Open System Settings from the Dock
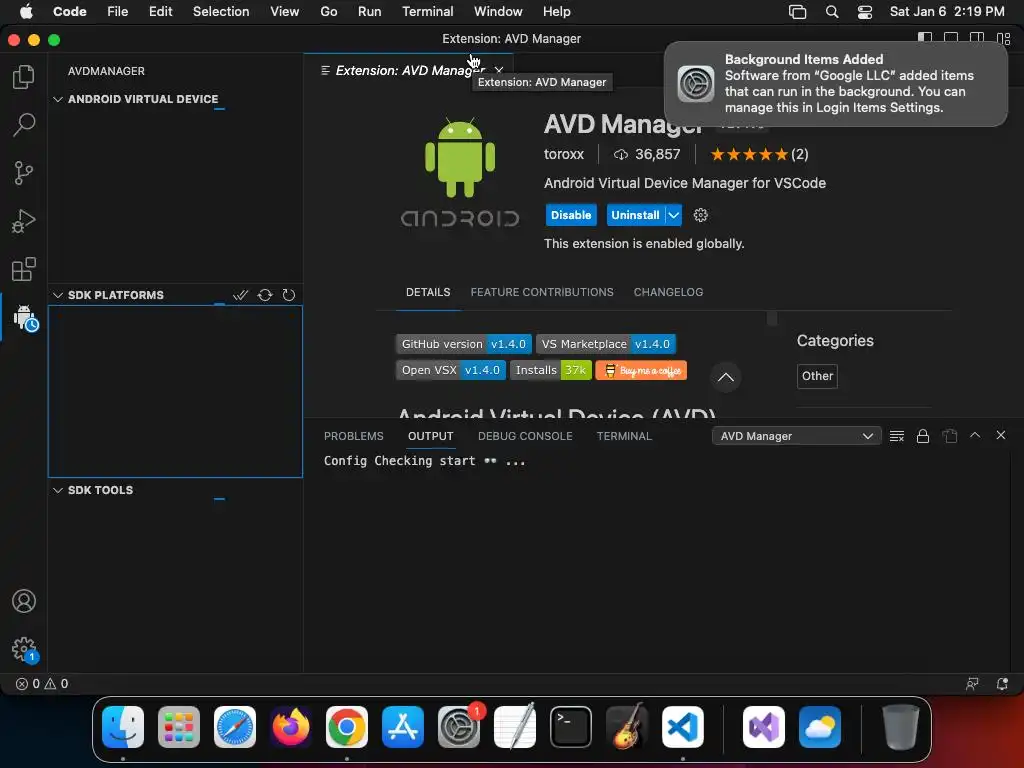This screenshot has width=1024, height=768. pyautogui.click(x=458, y=727)
